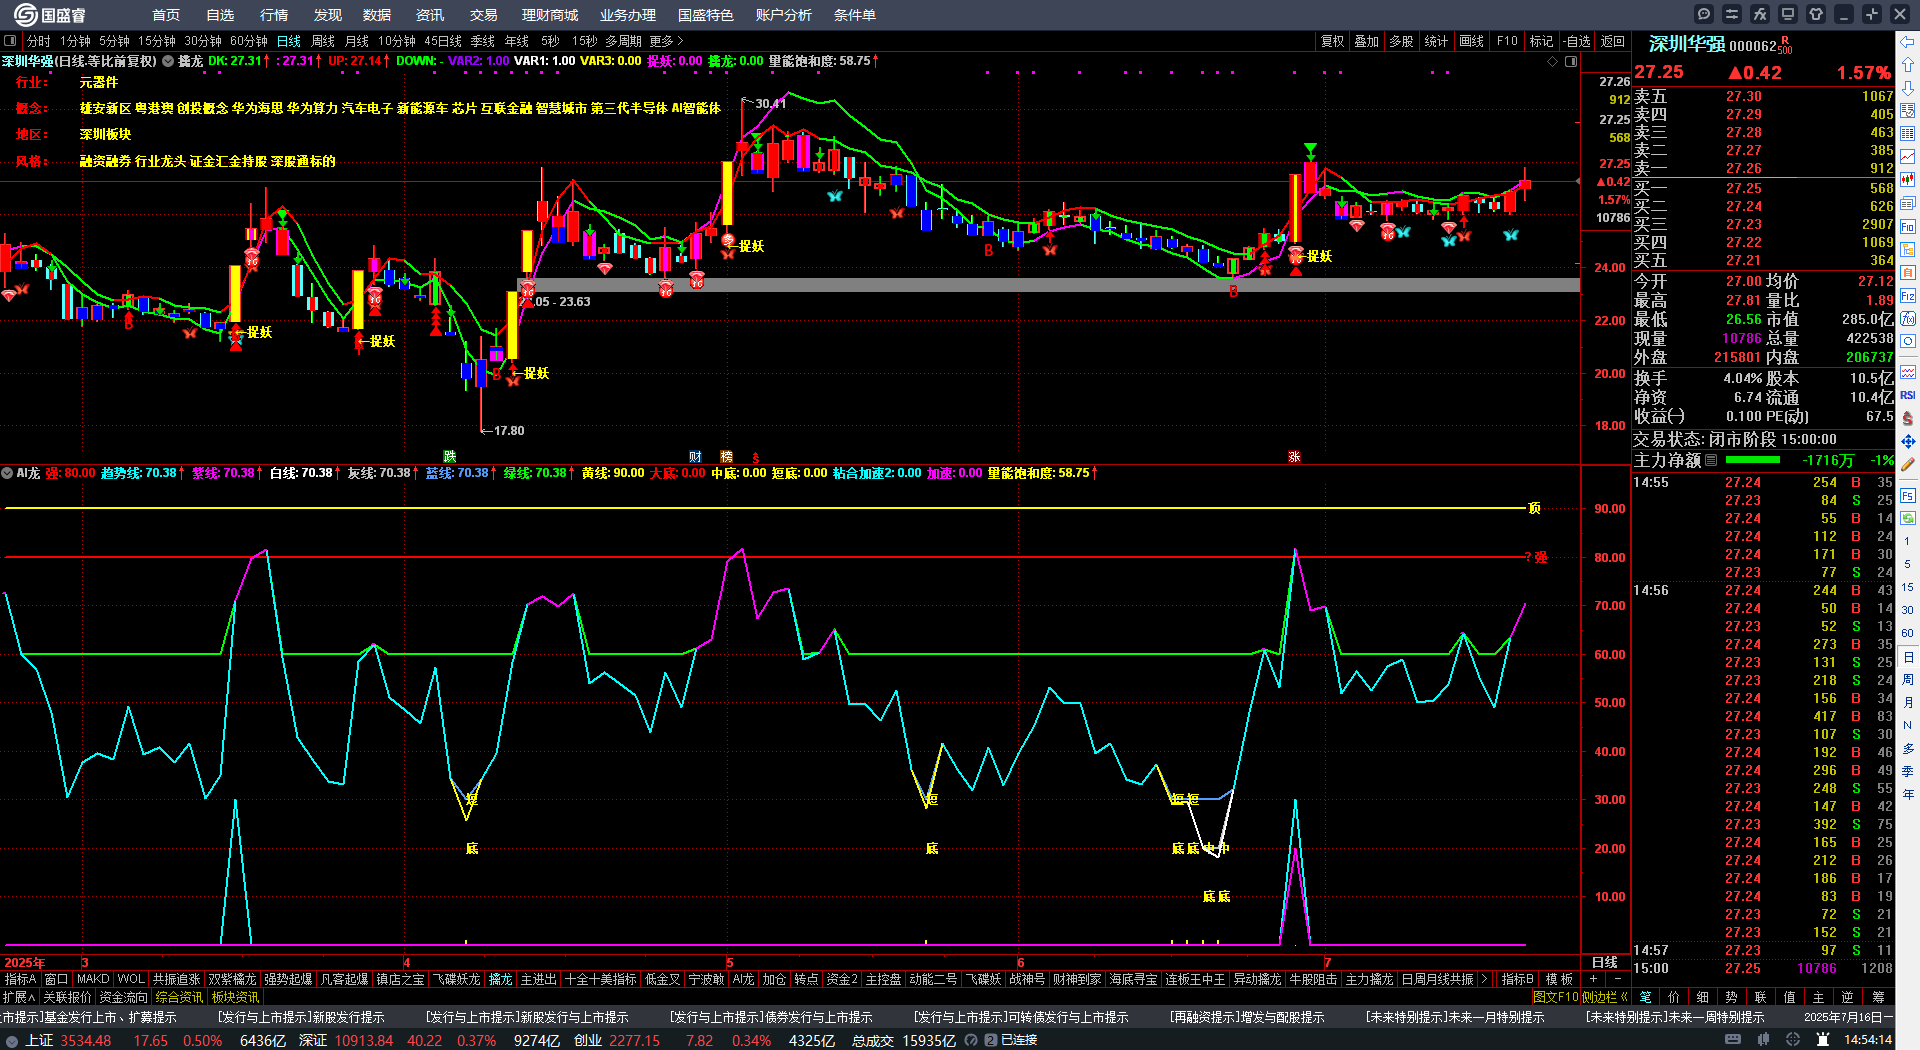Toggle the 叠加 overlay option

pyautogui.click(x=1366, y=41)
